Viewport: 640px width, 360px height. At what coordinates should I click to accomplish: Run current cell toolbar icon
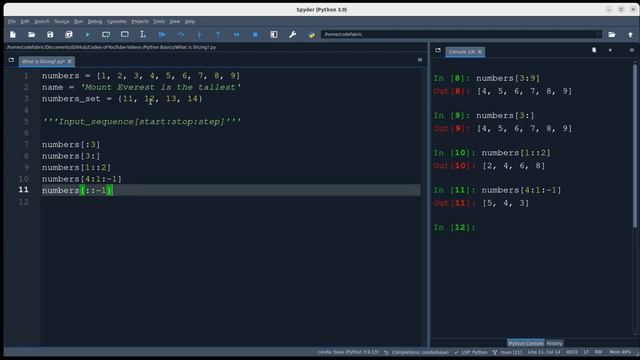tap(106, 35)
